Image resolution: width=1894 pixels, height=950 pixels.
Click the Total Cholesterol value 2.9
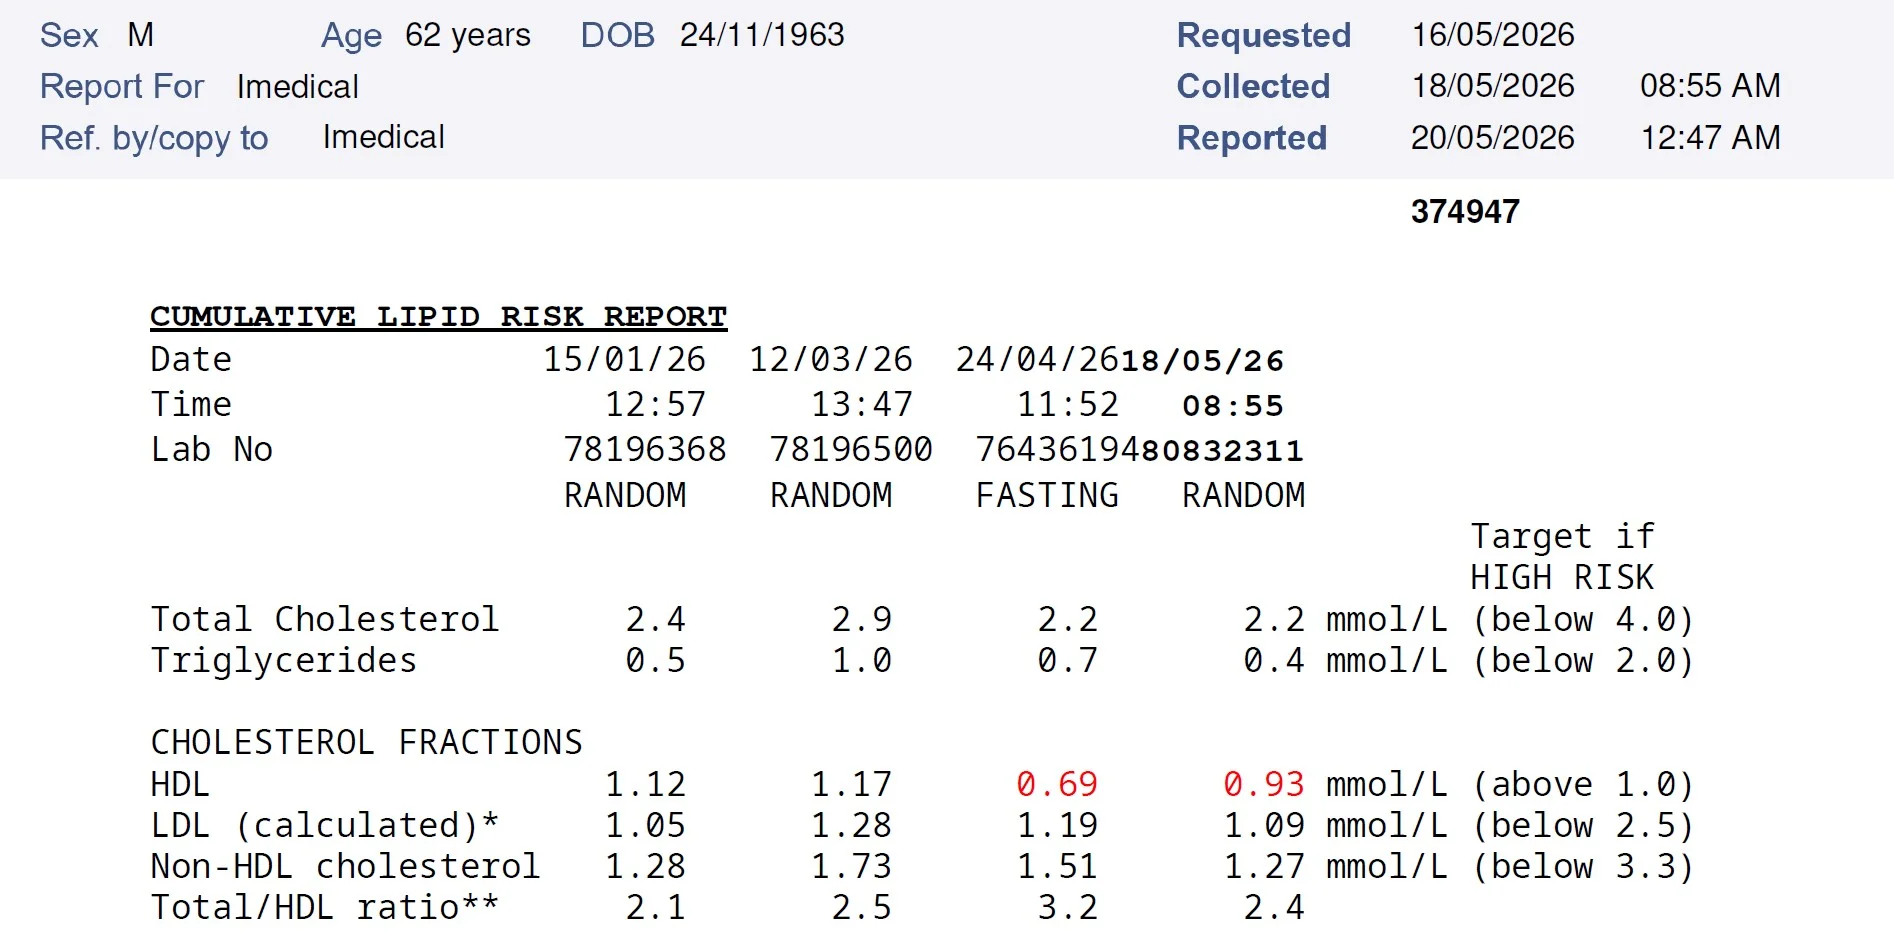click(x=862, y=620)
